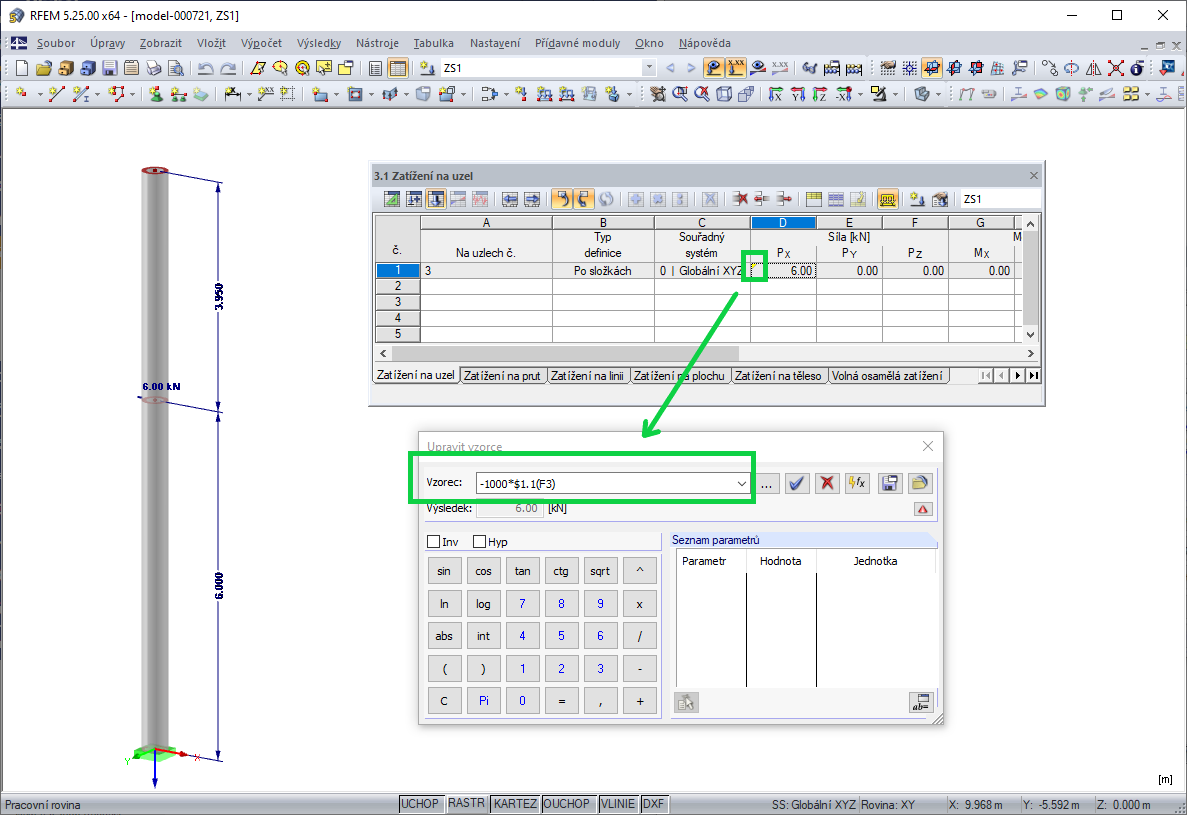The image size is (1187, 815).
Task: Click the open folder icon in main toolbar
Action: click(44, 68)
